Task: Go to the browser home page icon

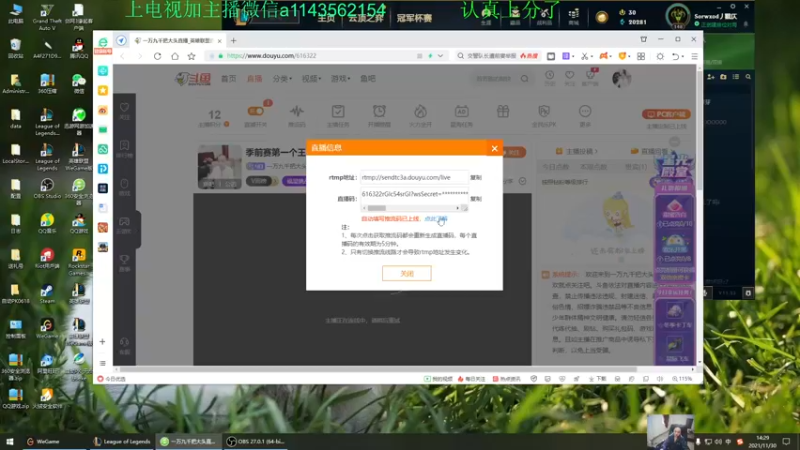Action: click(174, 56)
